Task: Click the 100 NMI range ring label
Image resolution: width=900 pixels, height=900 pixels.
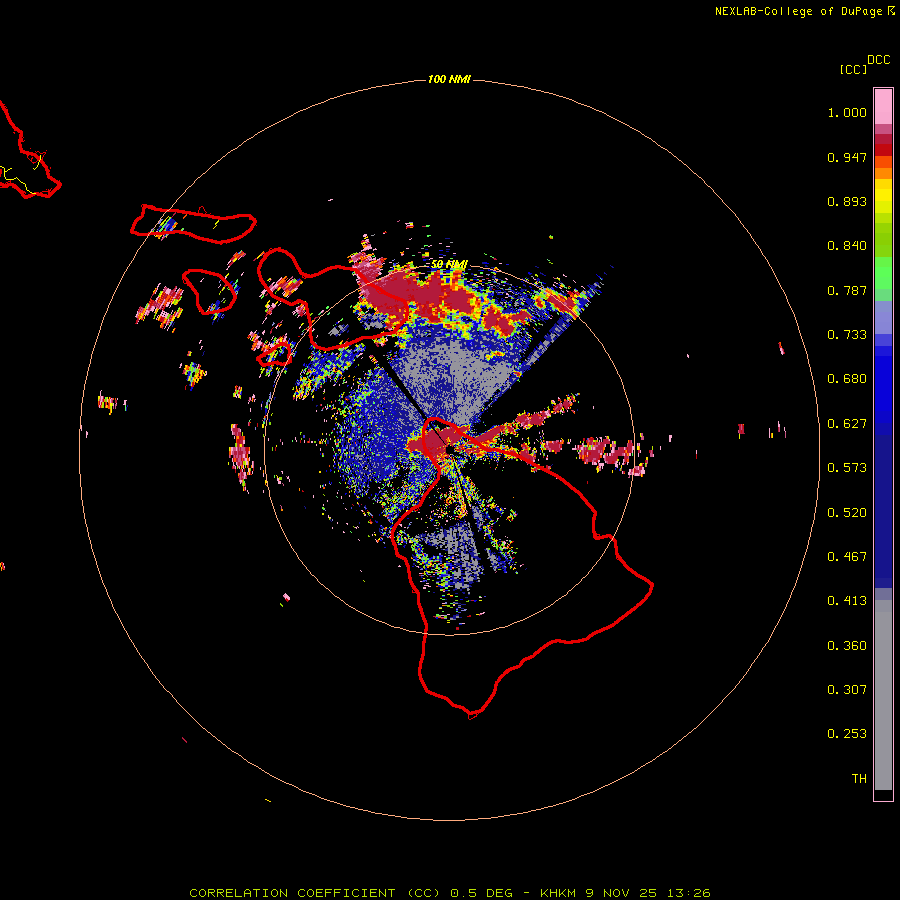Action: pyautogui.click(x=449, y=79)
